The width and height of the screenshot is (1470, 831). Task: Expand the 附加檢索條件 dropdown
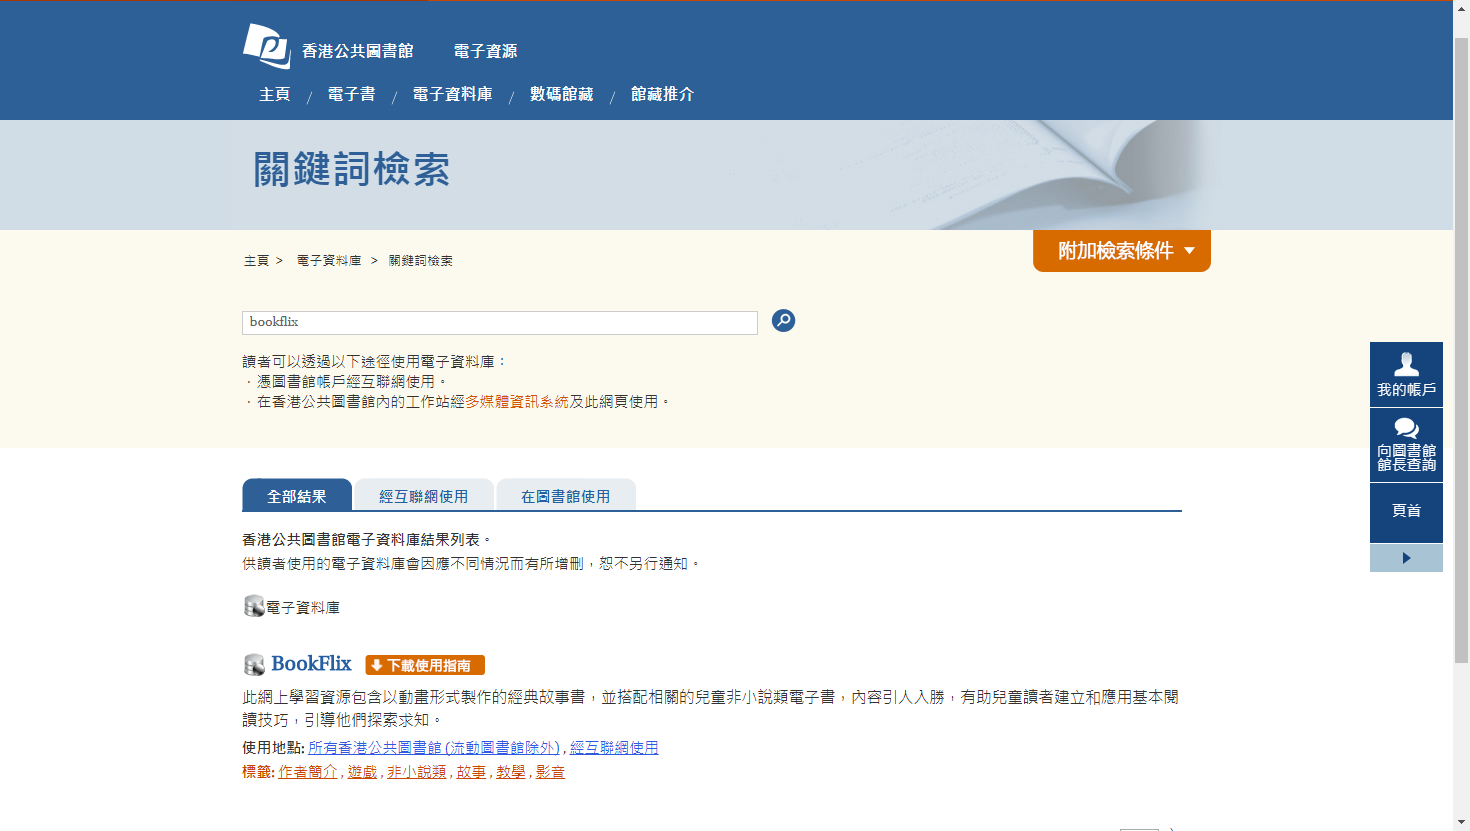coord(1122,251)
